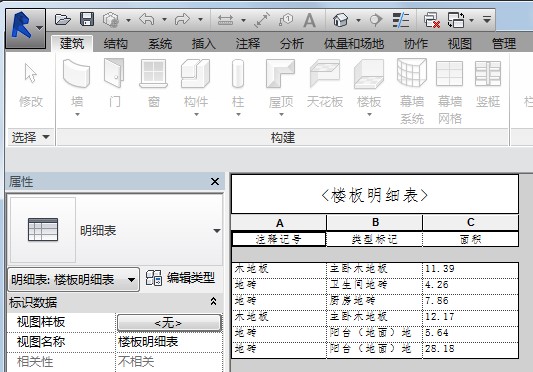Switch to the 分析 ribbon tab
The image size is (533, 372).
[x=292, y=44]
